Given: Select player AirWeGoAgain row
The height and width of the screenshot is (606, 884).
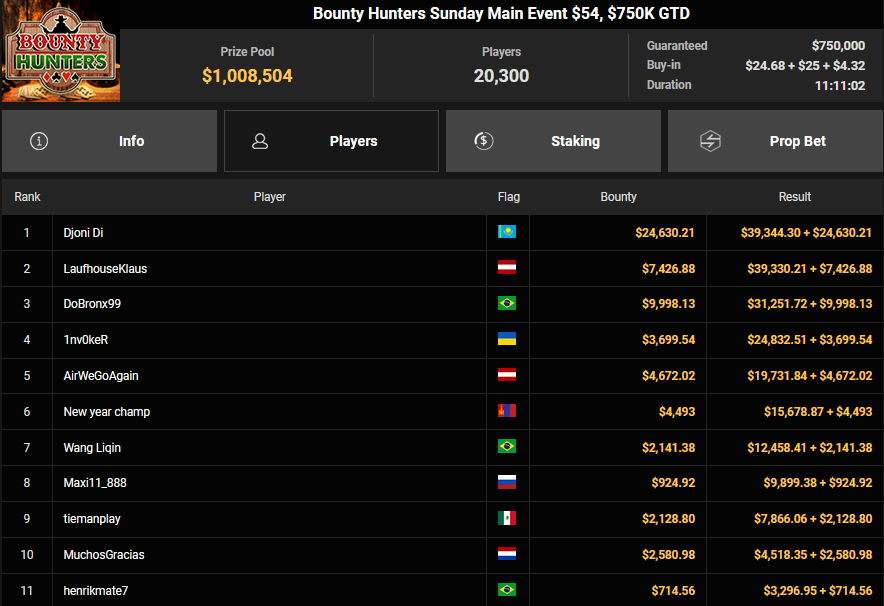Looking at the screenshot, I should (x=101, y=376).
